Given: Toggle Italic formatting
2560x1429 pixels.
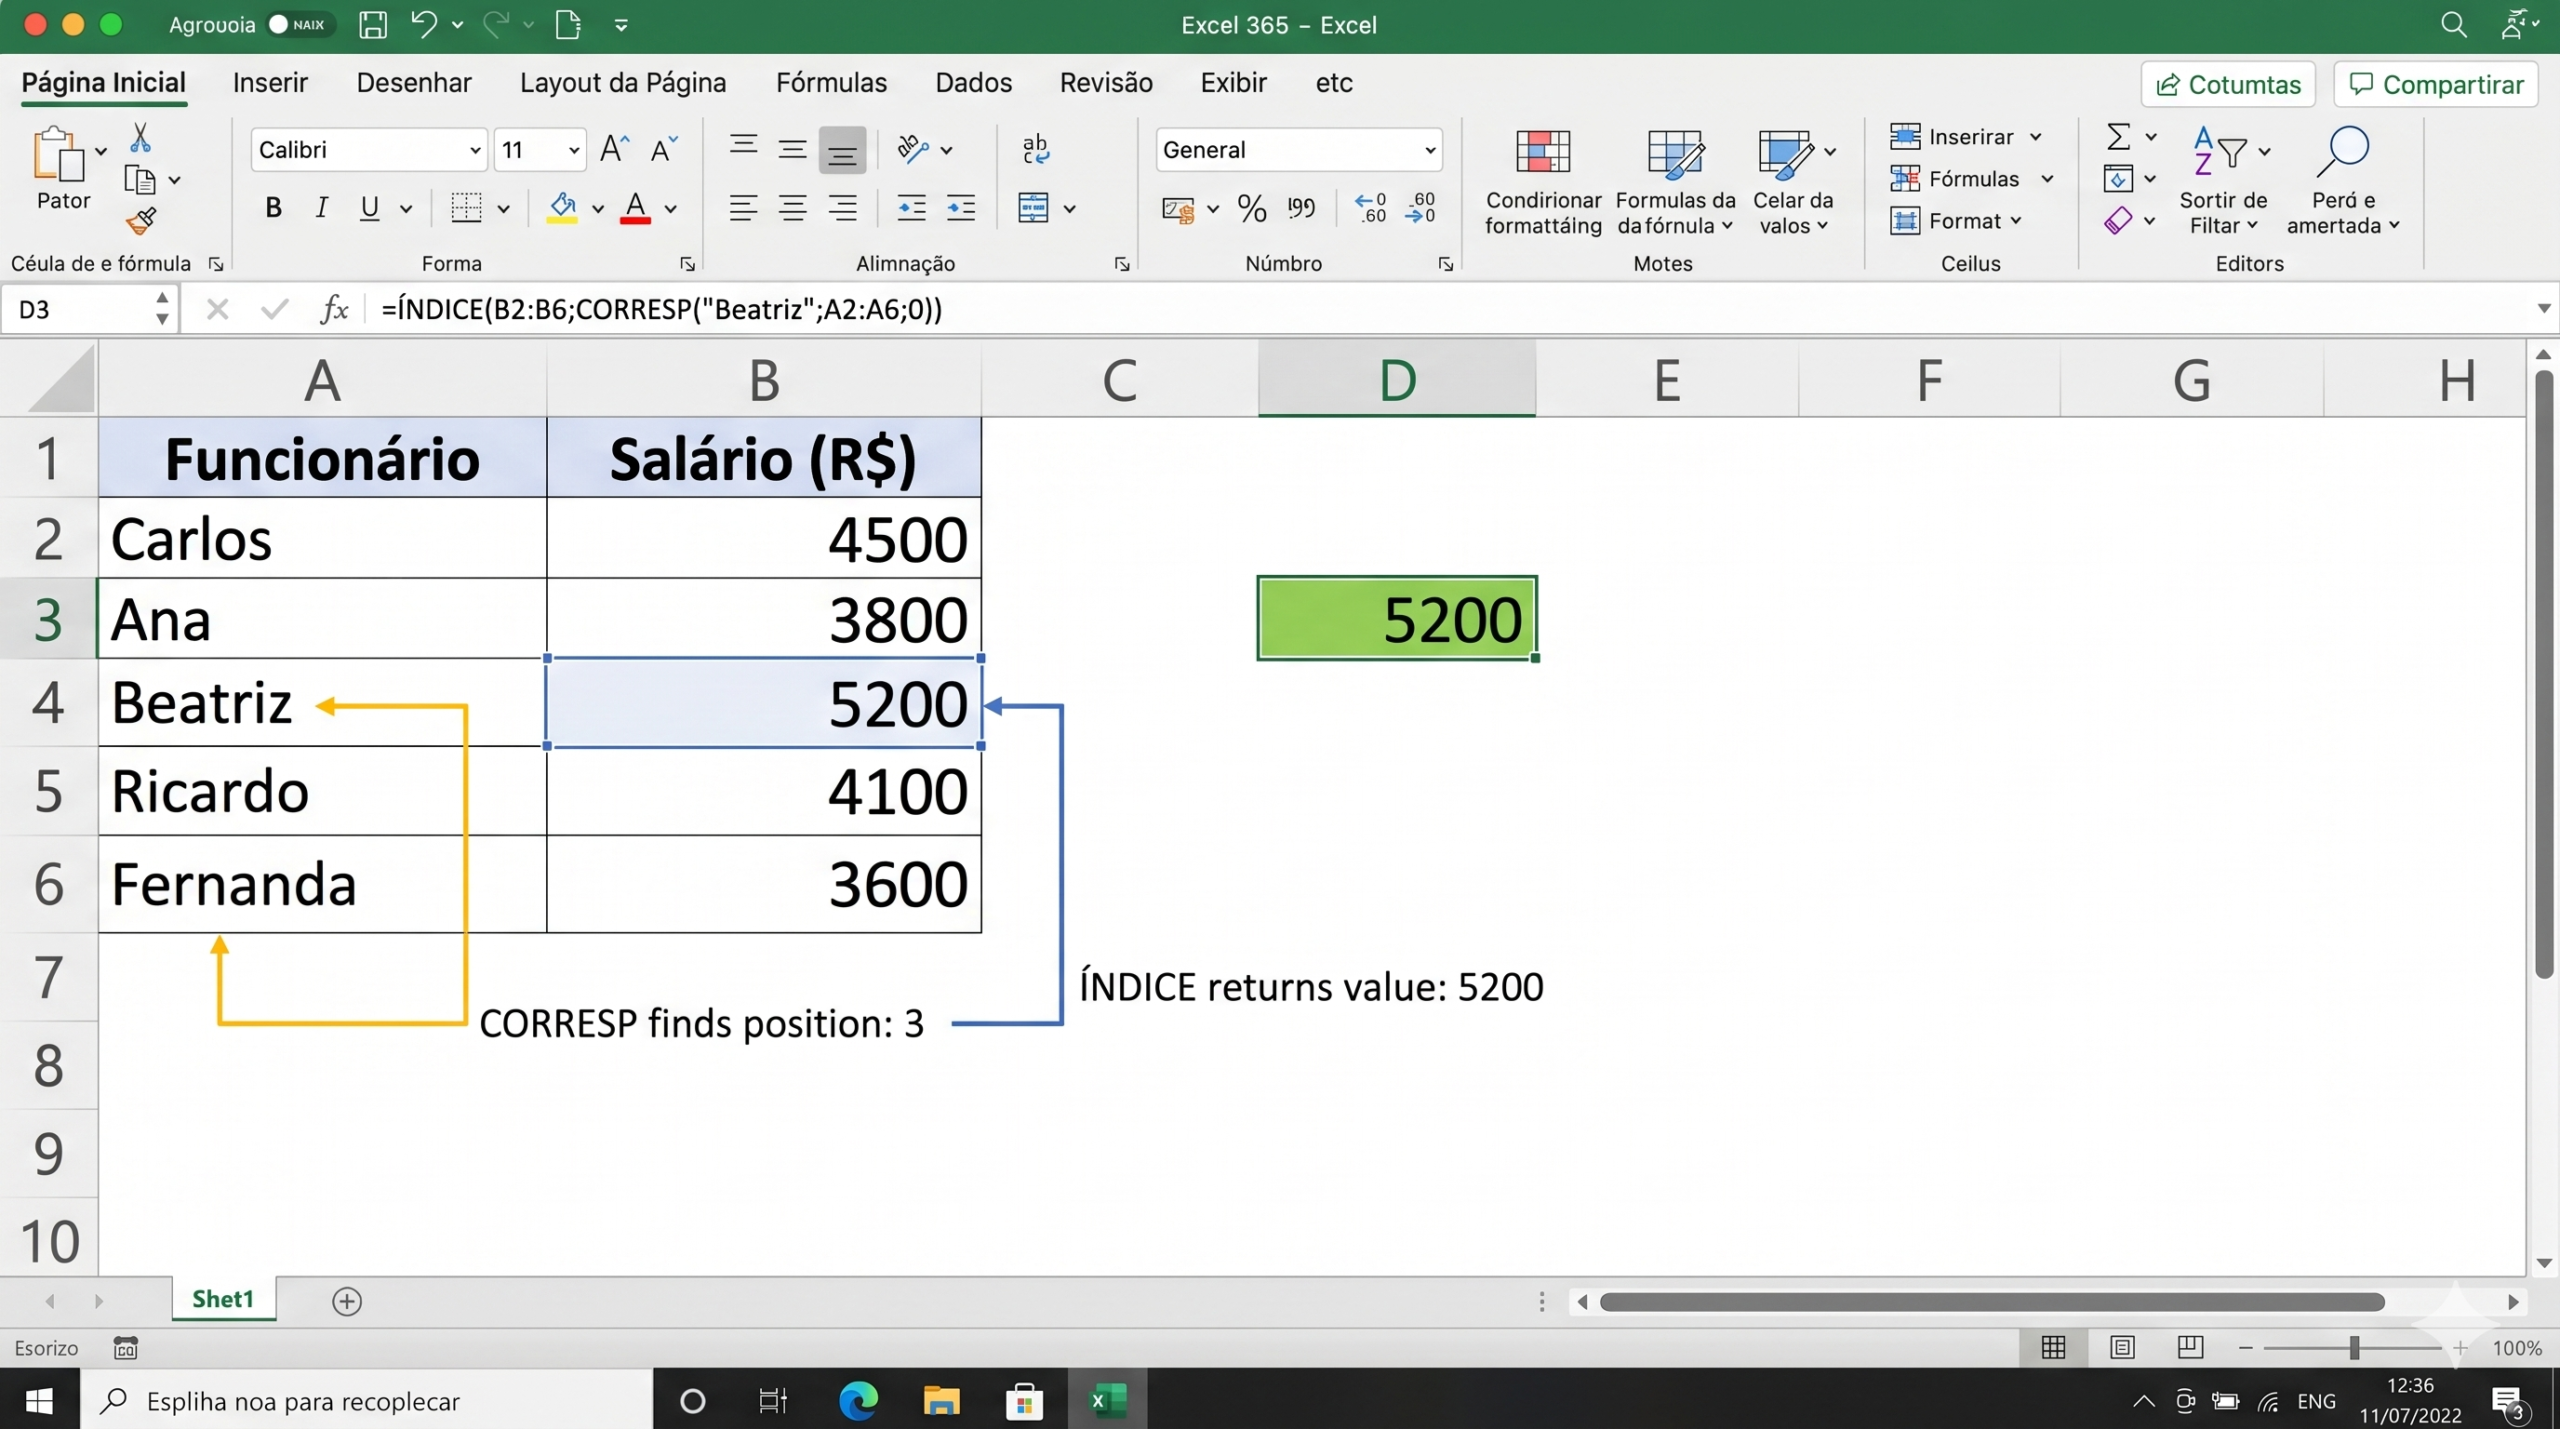Looking at the screenshot, I should [321, 208].
